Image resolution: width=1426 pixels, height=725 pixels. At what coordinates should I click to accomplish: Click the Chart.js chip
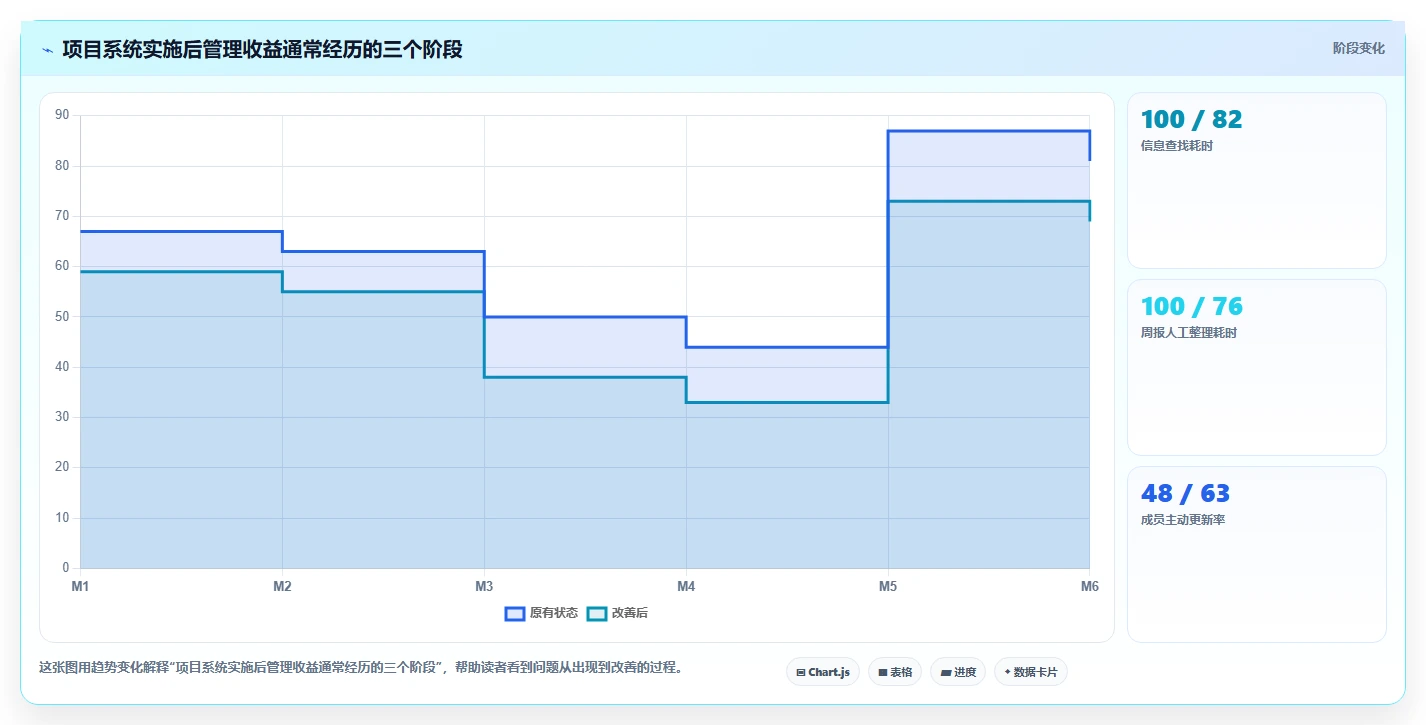pyautogui.click(x=823, y=672)
